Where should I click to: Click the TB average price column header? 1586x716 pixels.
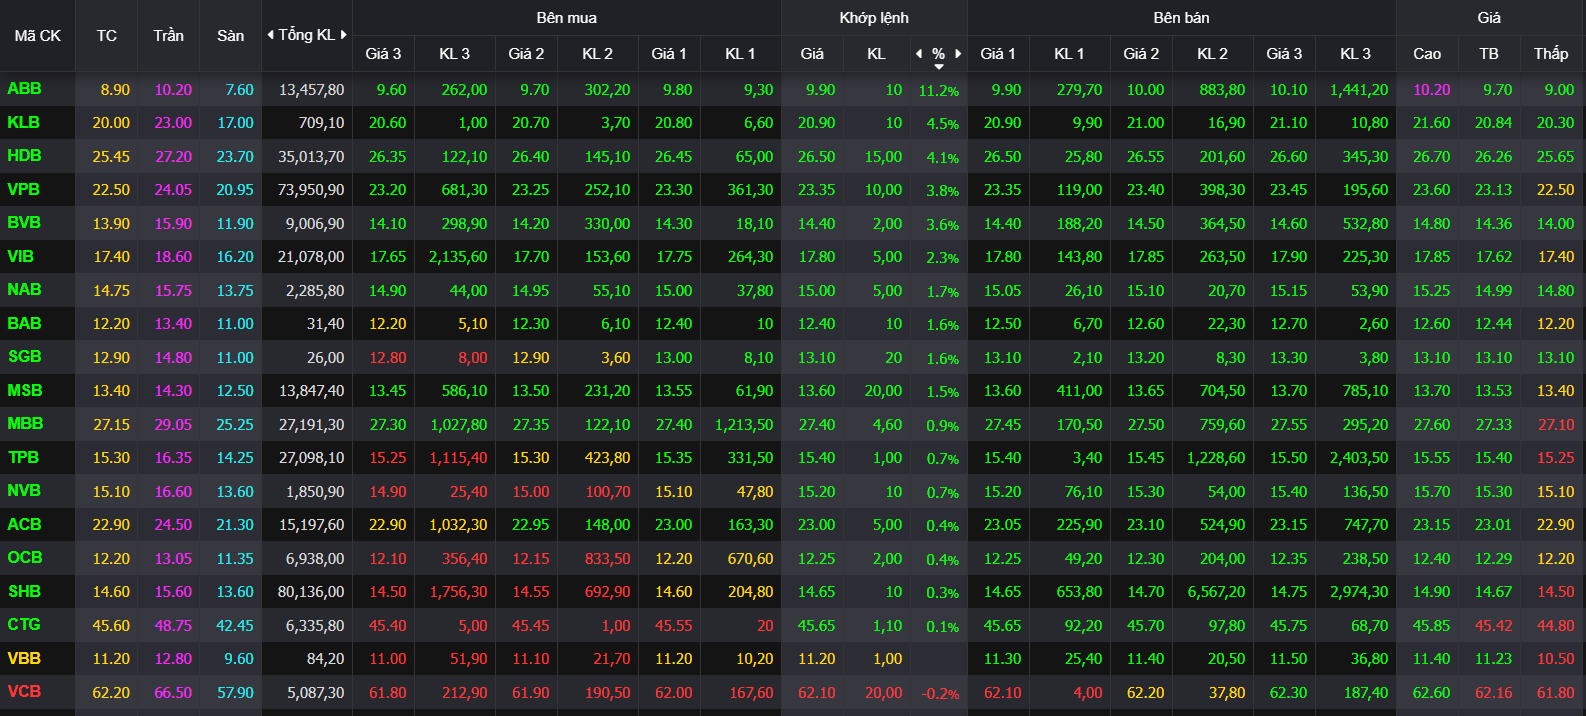(1489, 54)
